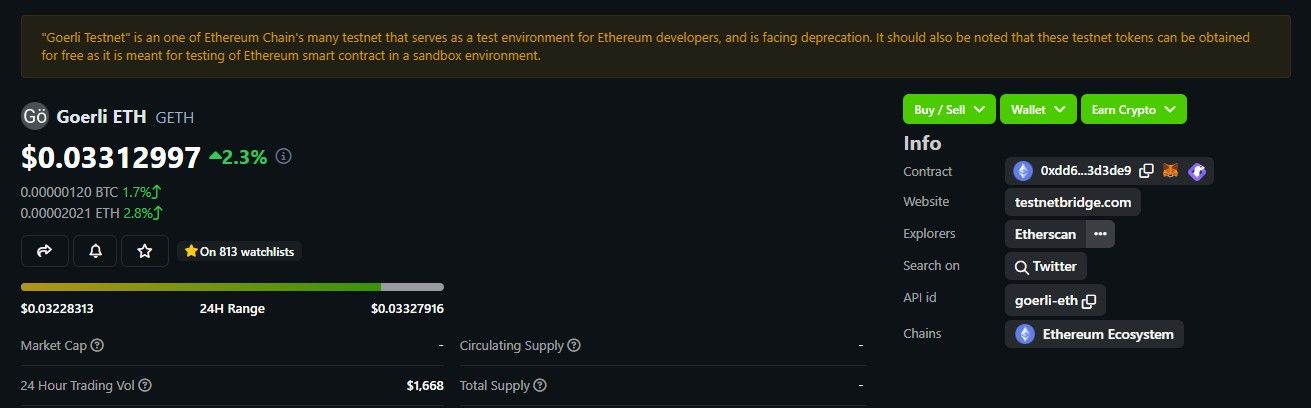Open the Earn Crypto dropdown

(x=1133, y=109)
